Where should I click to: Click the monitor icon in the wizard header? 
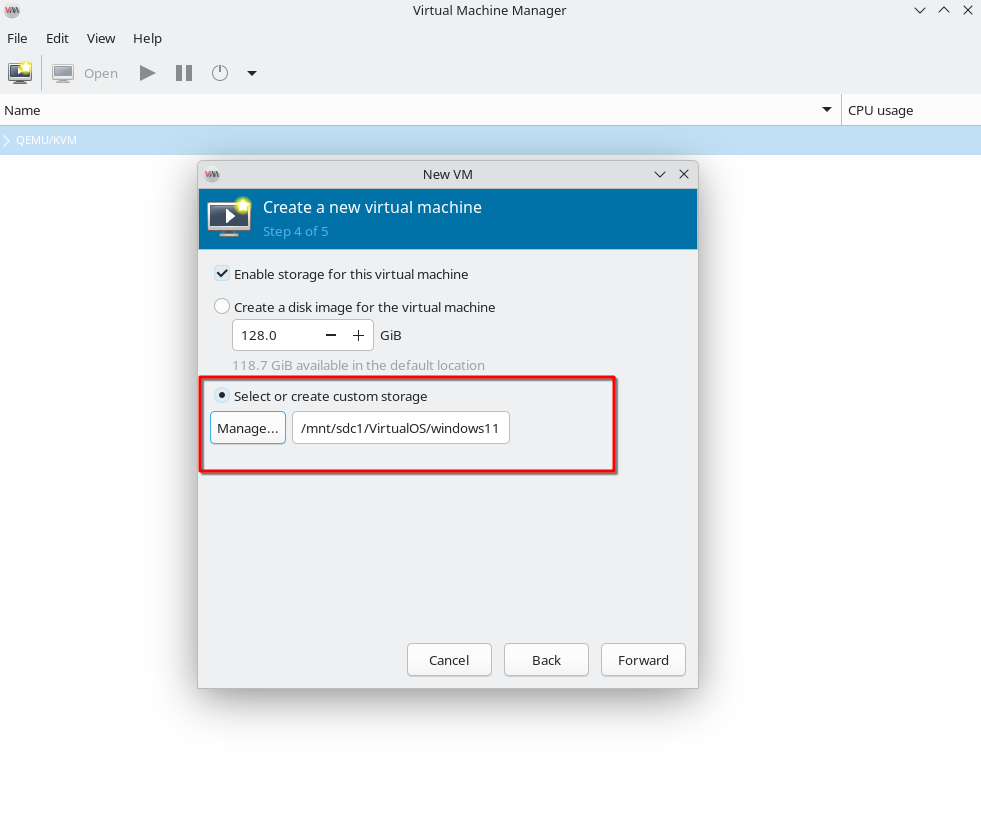click(230, 217)
